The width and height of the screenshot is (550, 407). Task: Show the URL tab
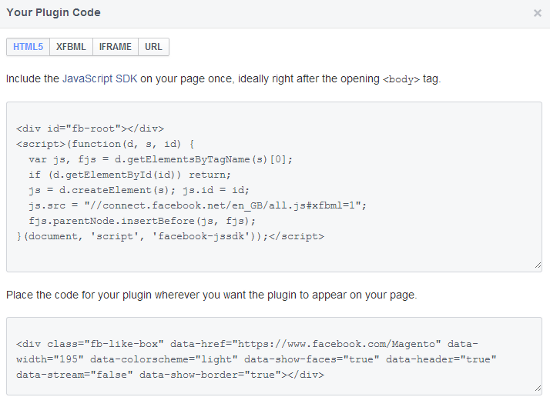click(x=154, y=47)
